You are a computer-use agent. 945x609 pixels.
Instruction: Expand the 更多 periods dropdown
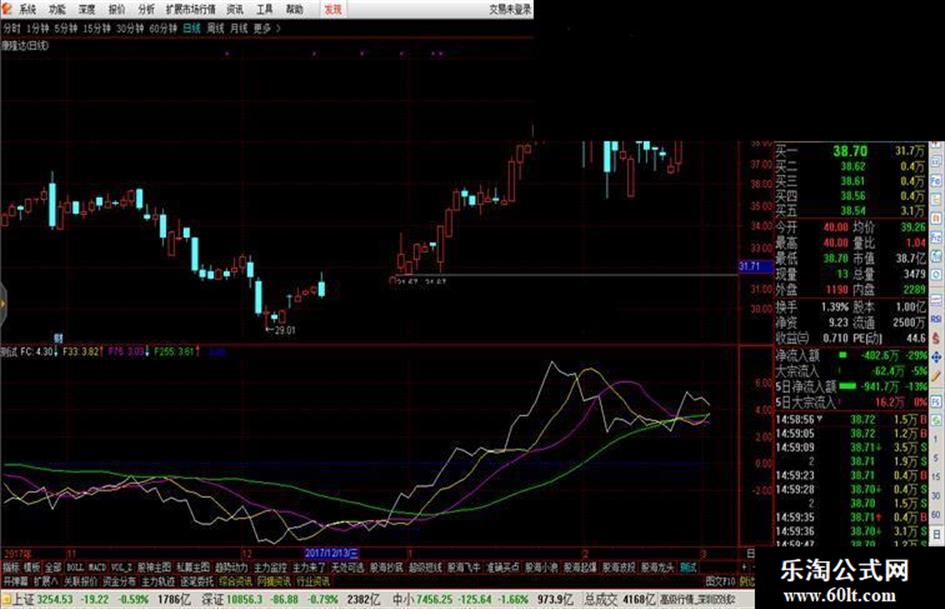[266, 28]
